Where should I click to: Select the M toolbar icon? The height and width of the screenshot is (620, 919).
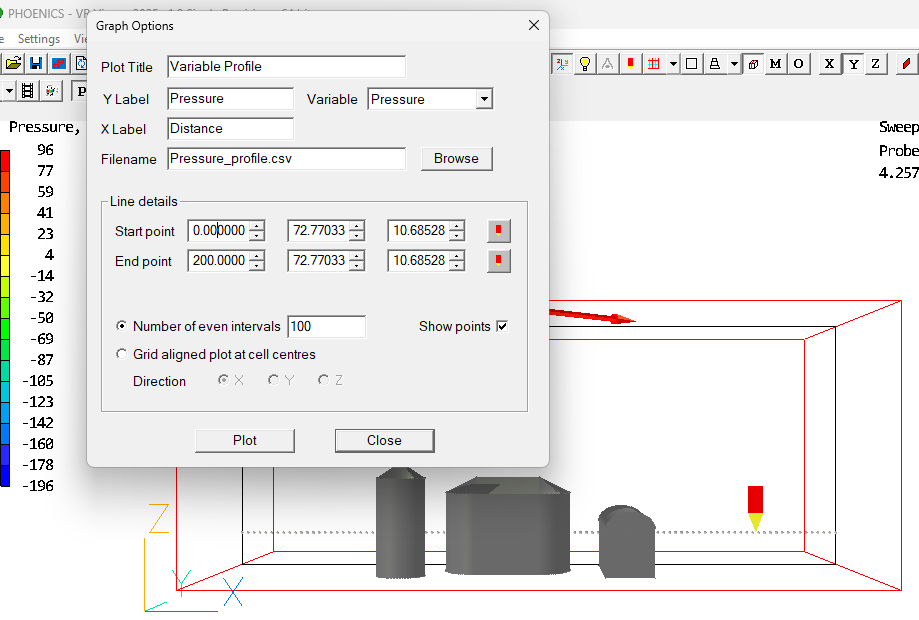click(x=775, y=62)
